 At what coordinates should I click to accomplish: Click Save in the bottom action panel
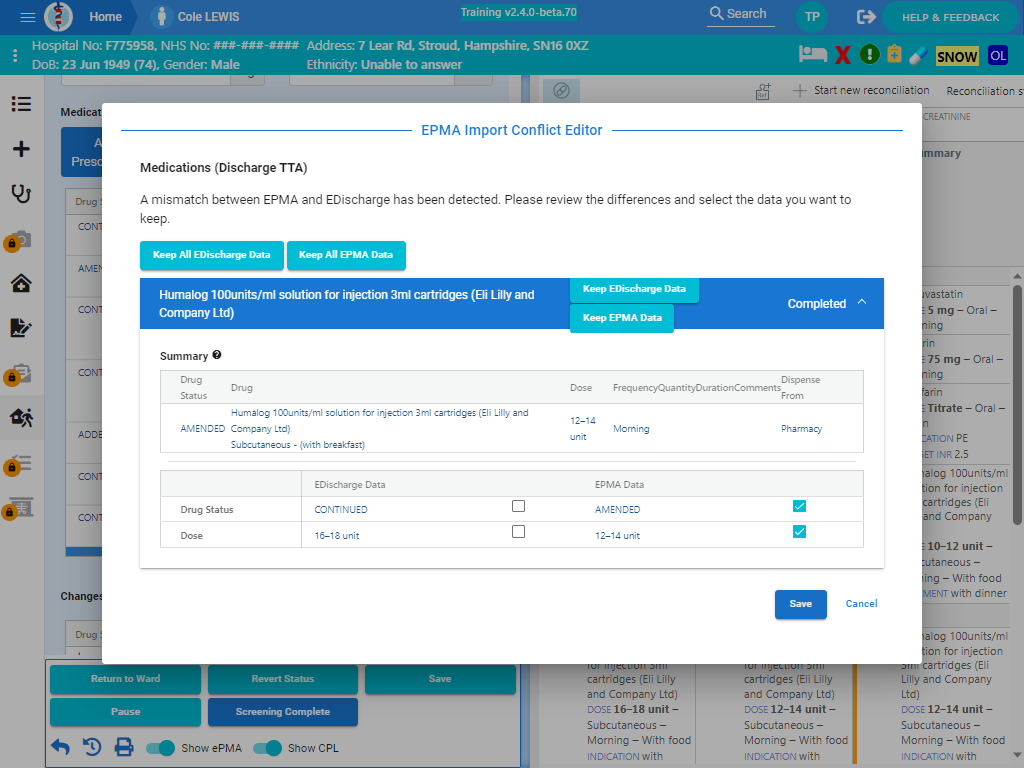point(440,679)
